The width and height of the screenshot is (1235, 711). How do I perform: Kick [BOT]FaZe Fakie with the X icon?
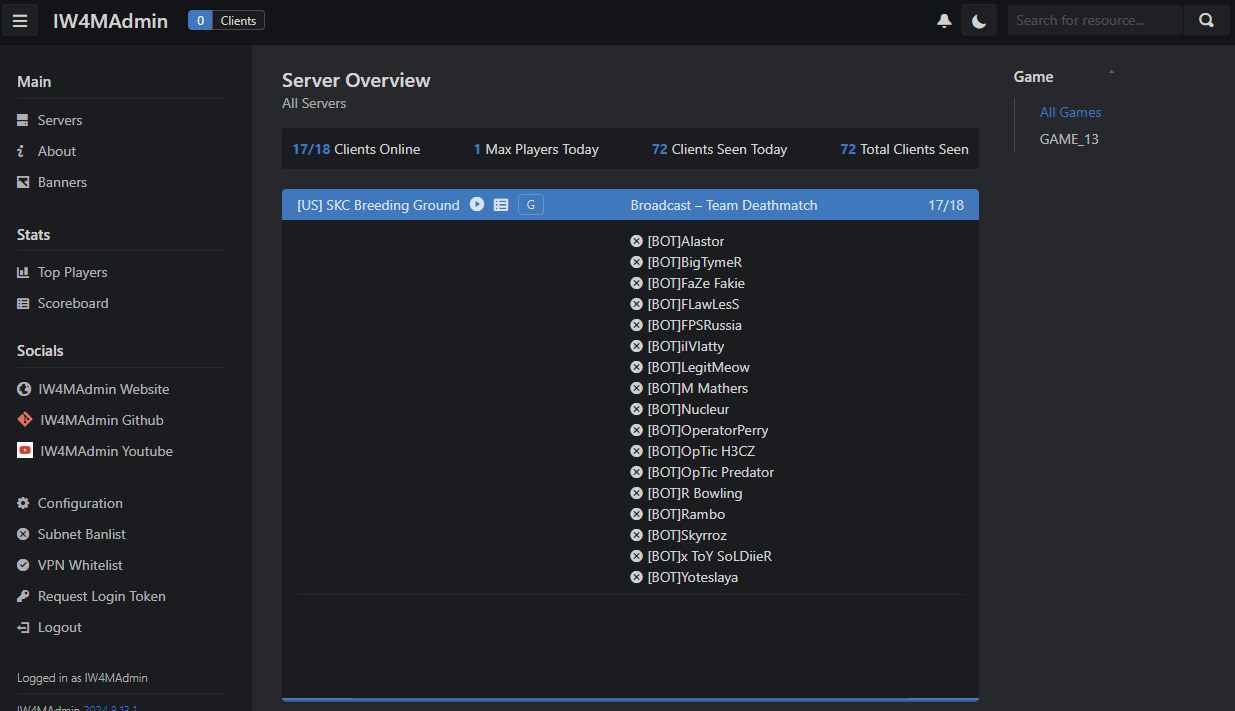(636, 283)
